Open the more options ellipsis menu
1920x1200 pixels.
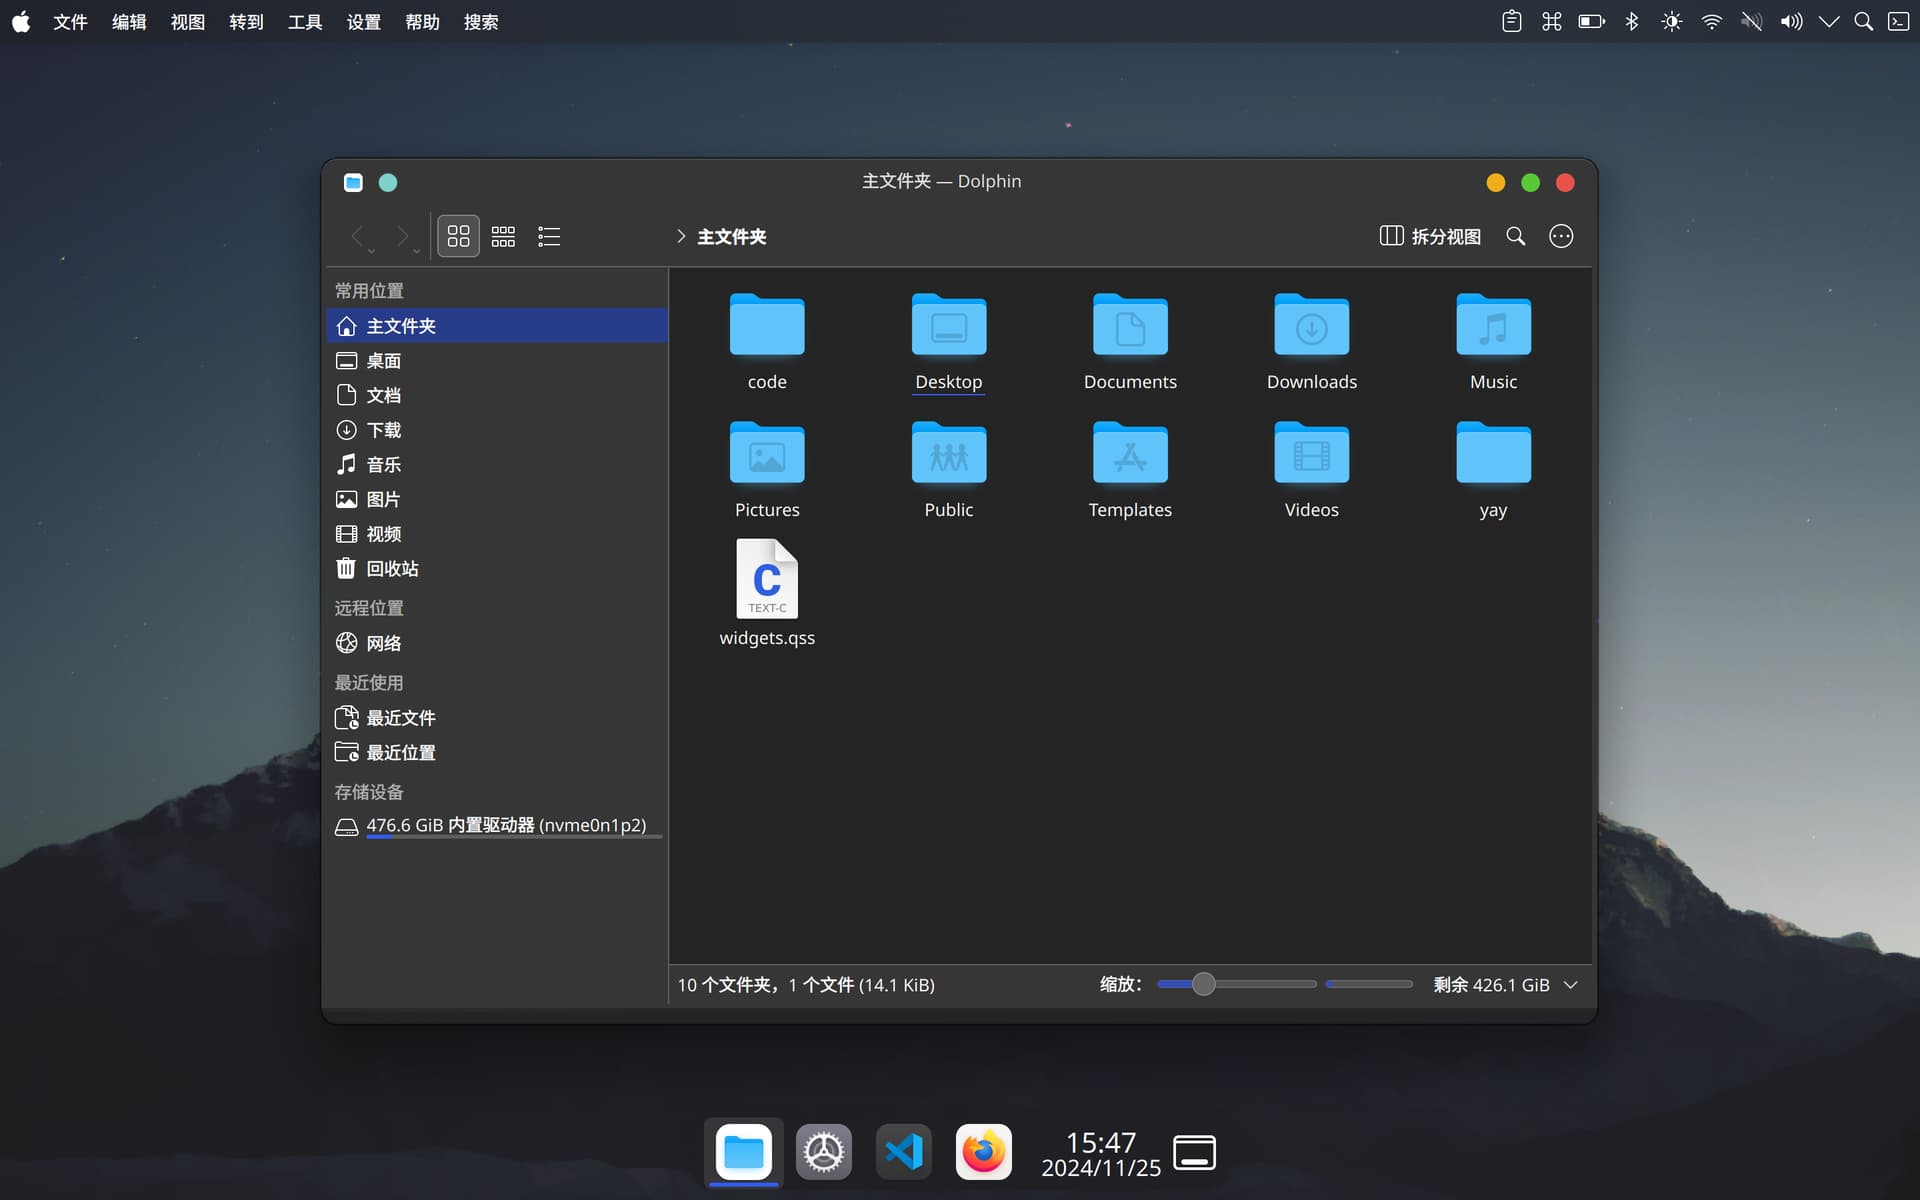click(1561, 236)
